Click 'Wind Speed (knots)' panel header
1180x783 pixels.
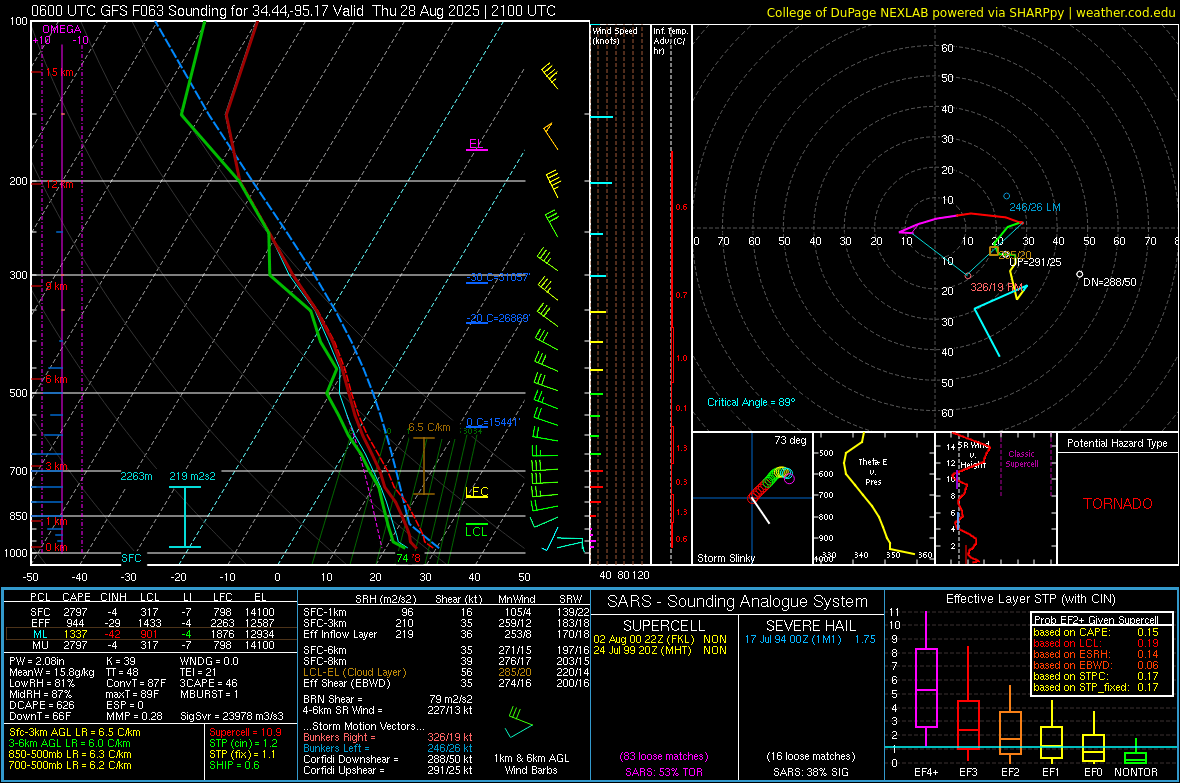(615, 35)
